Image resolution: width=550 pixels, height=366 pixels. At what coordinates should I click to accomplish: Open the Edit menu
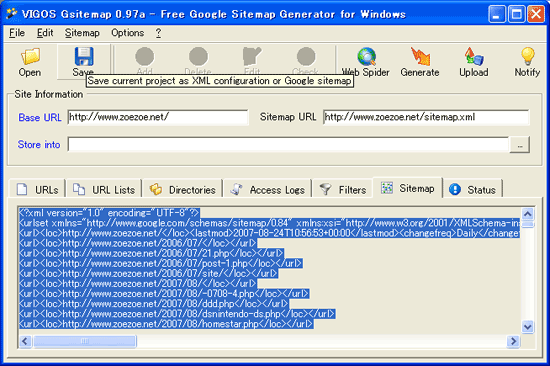pyautogui.click(x=45, y=33)
